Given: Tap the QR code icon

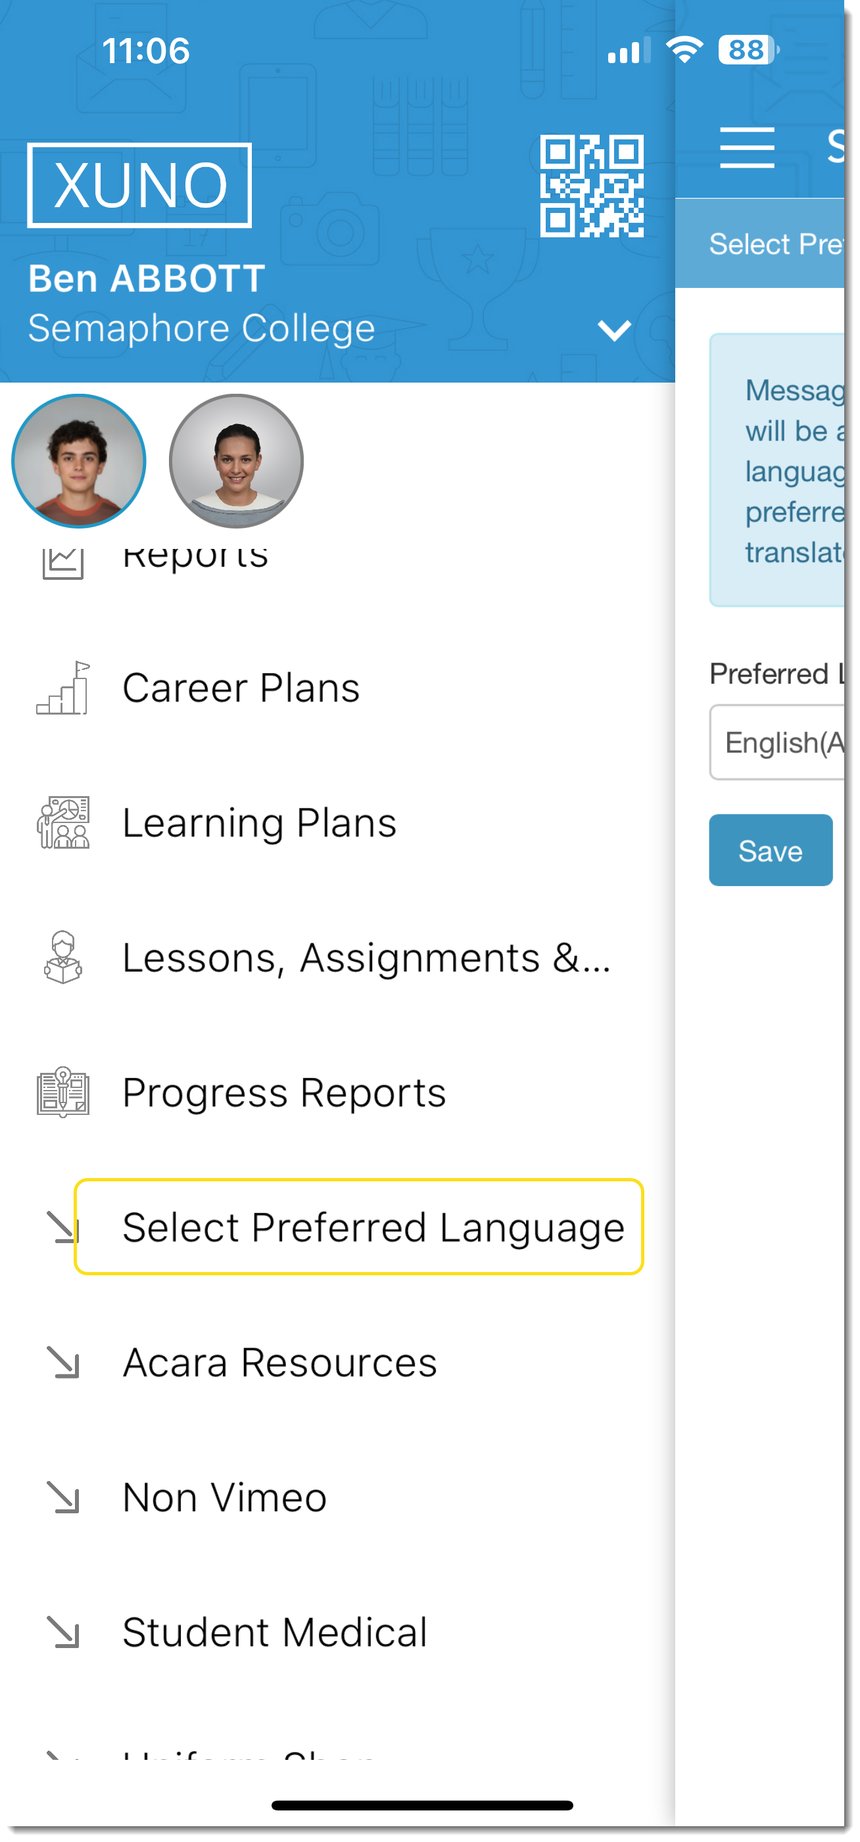Looking at the screenshot, I should tap(592, 186).
